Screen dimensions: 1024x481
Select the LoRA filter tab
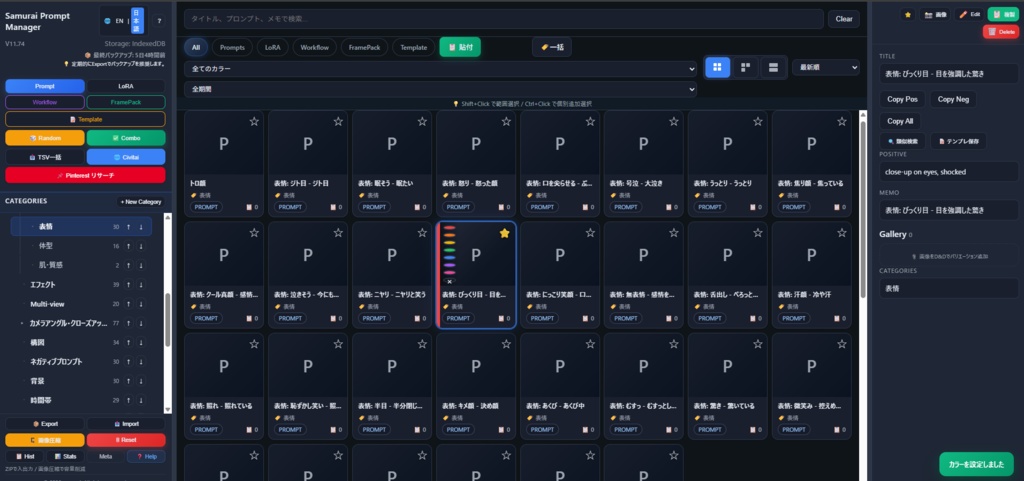pos(272,47)
